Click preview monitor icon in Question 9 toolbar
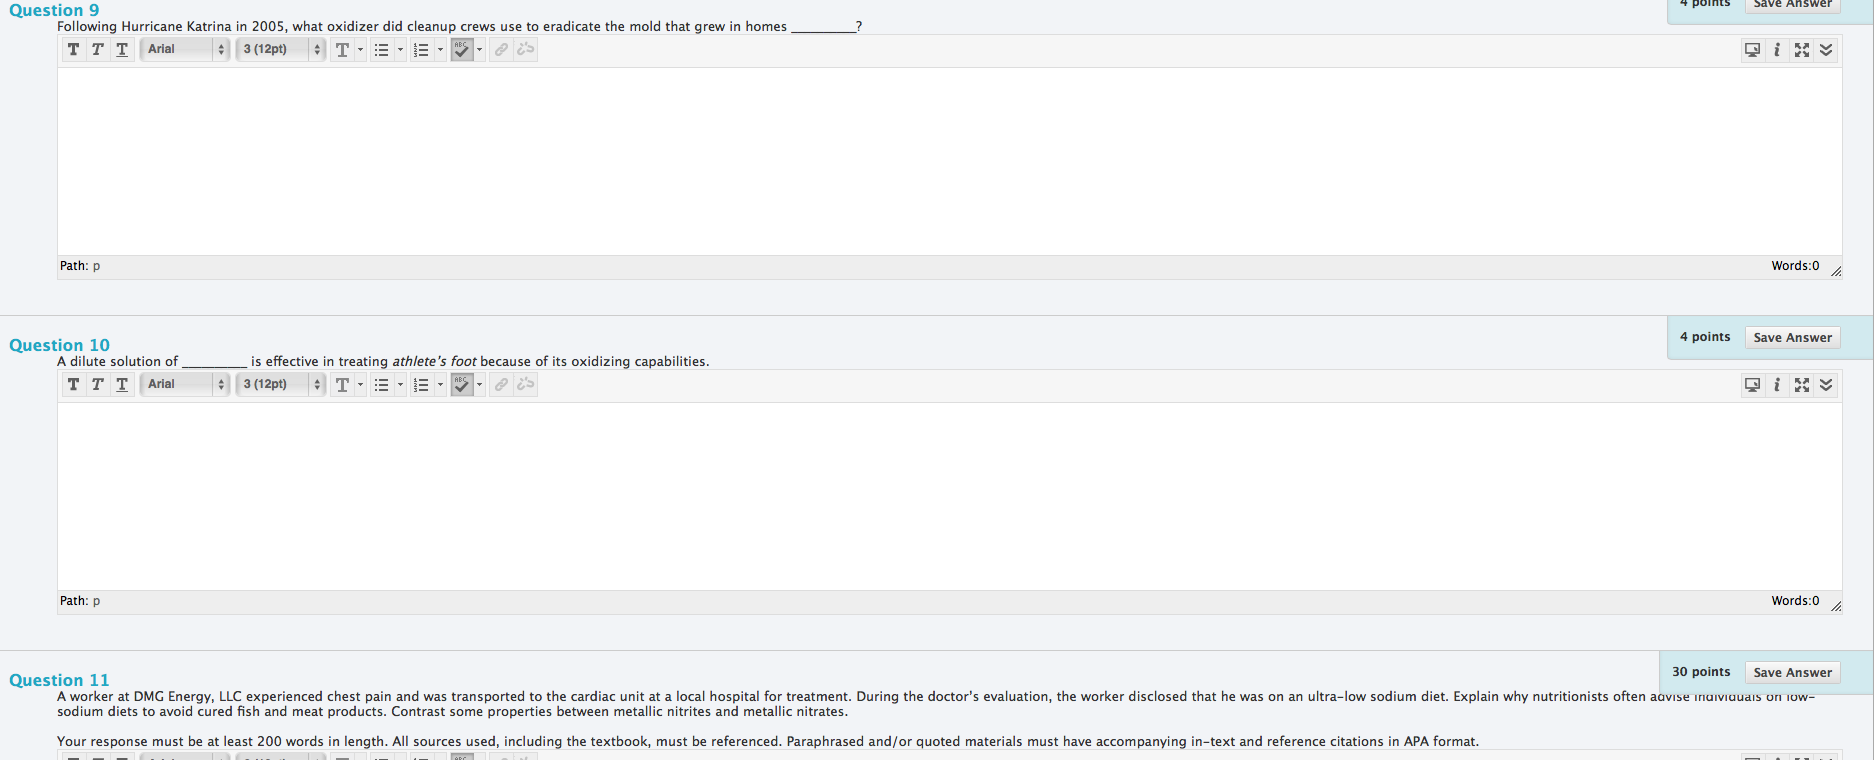The image size is (1874, 760). pos(1752,50)
